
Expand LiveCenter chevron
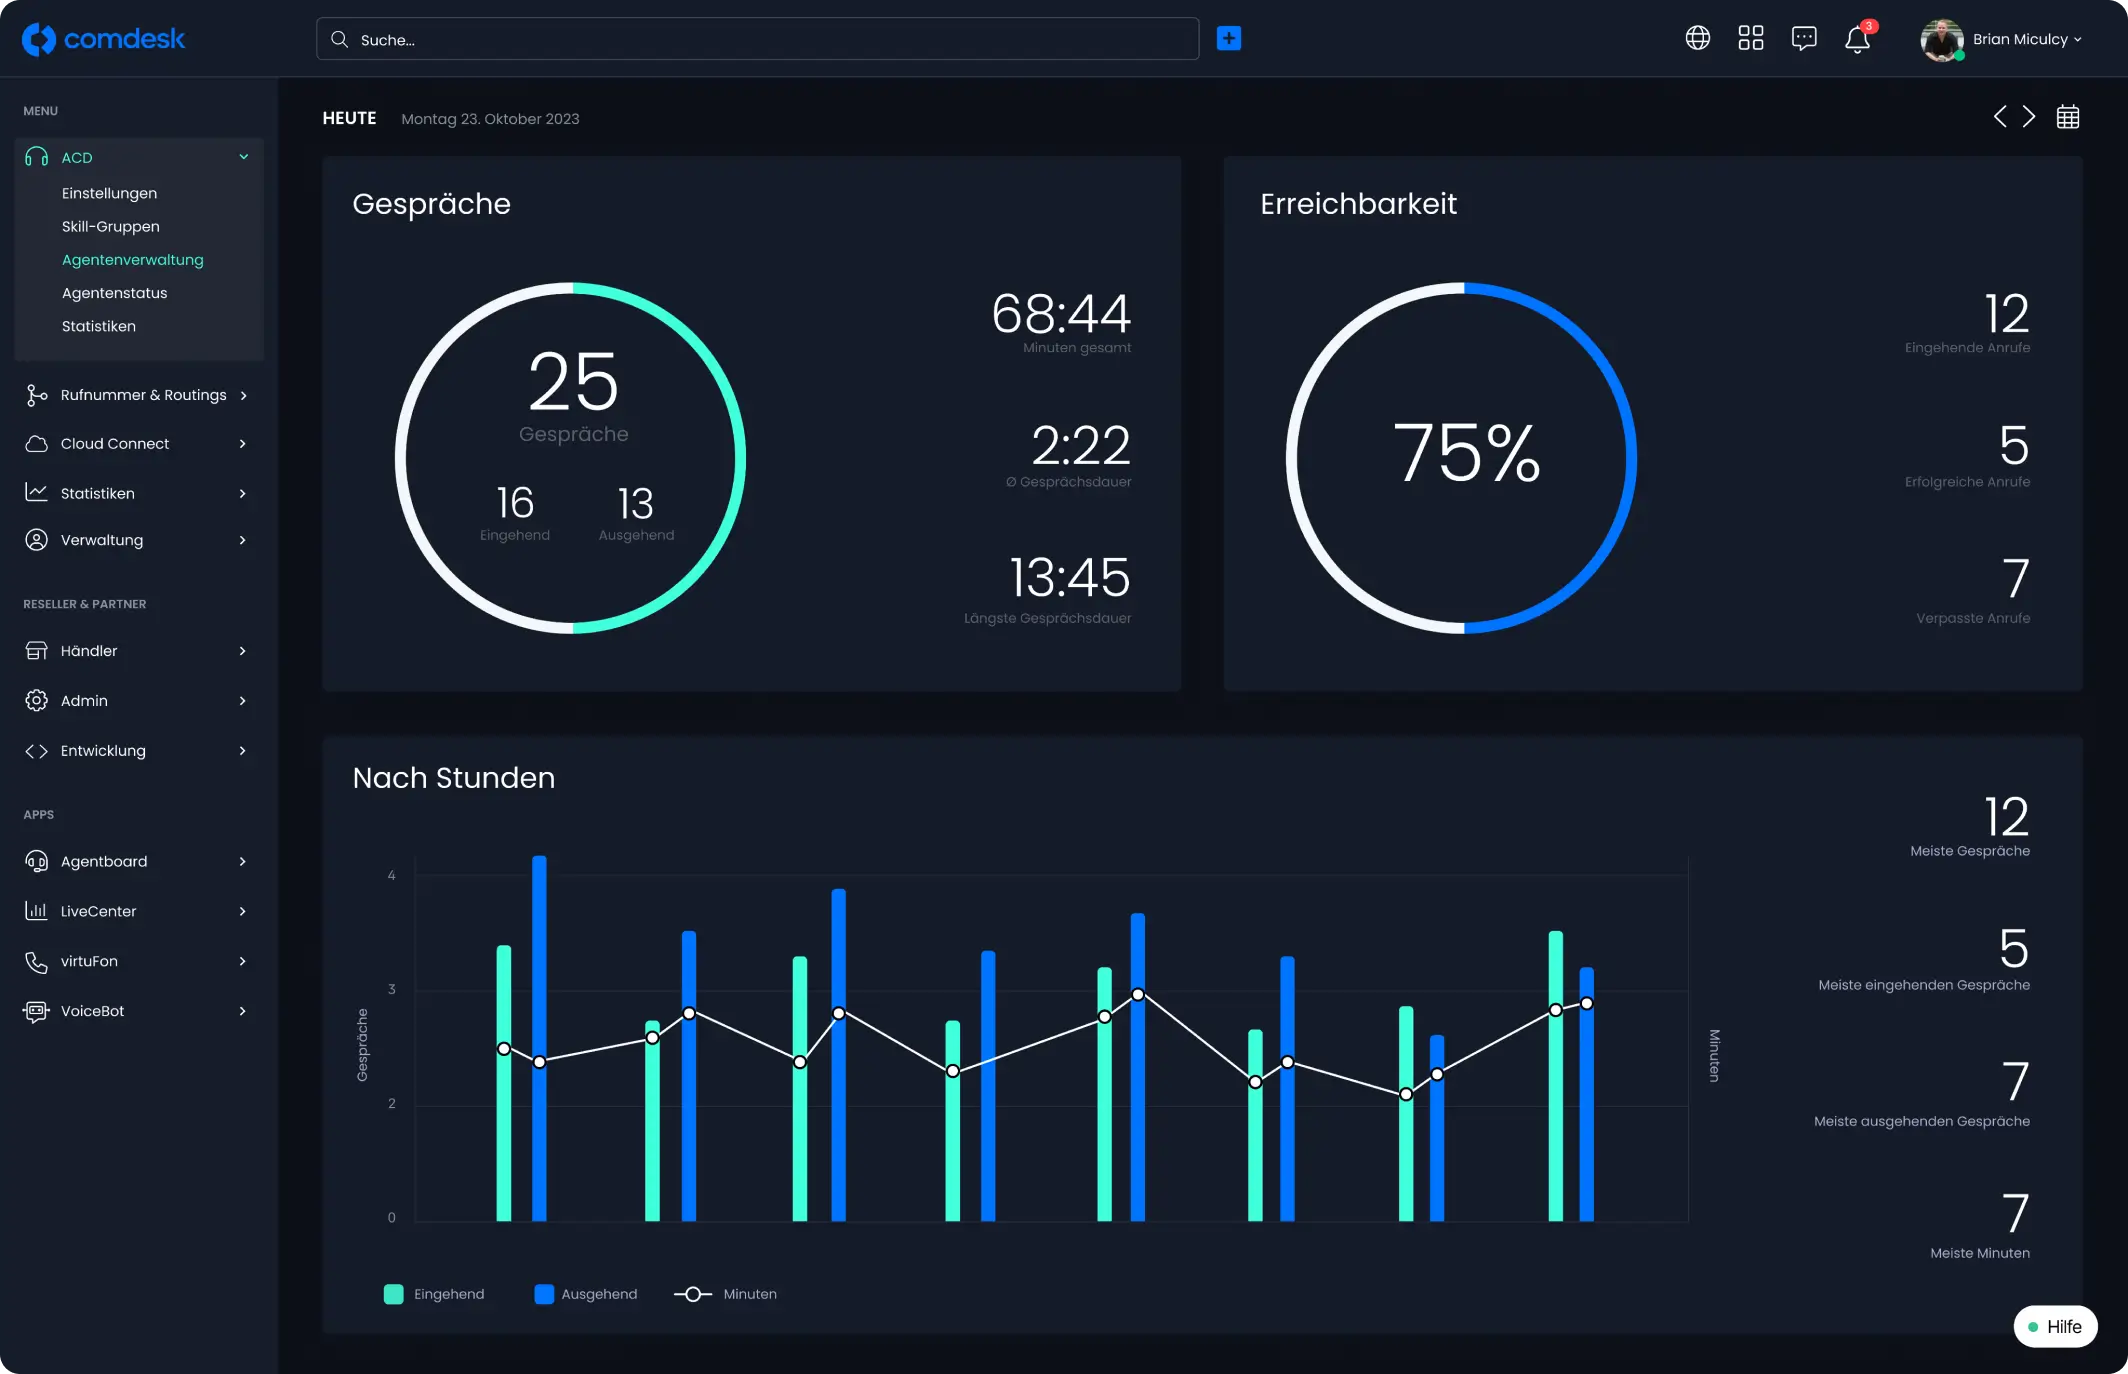243,911
